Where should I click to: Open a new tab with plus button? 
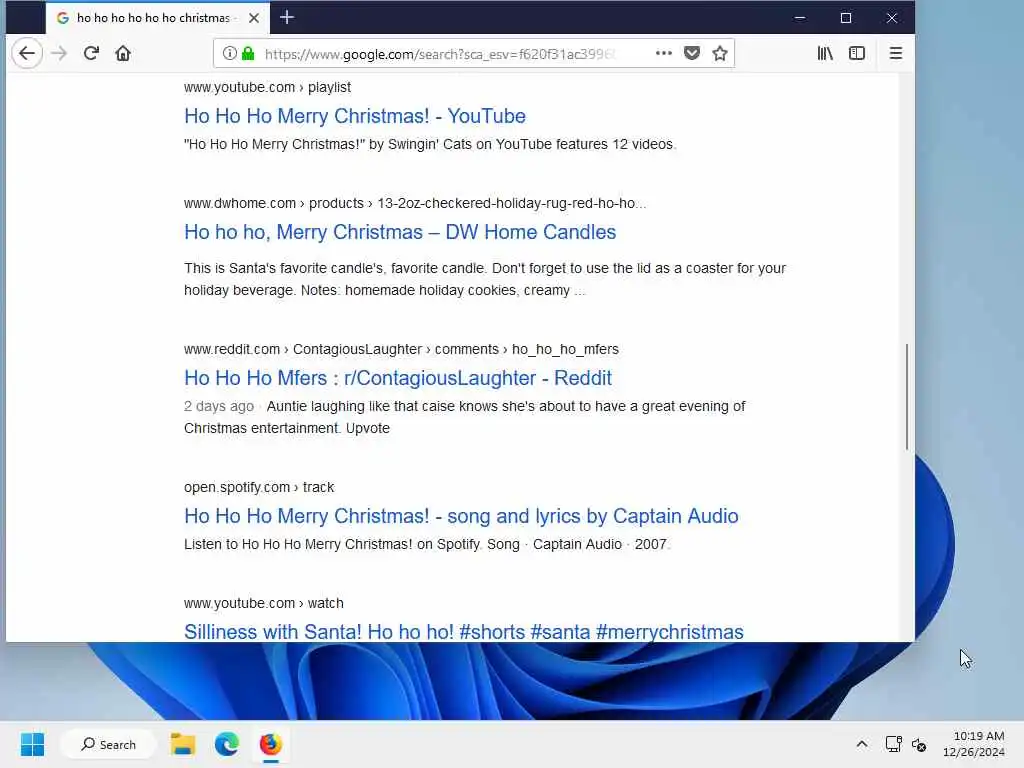point(287,18)
